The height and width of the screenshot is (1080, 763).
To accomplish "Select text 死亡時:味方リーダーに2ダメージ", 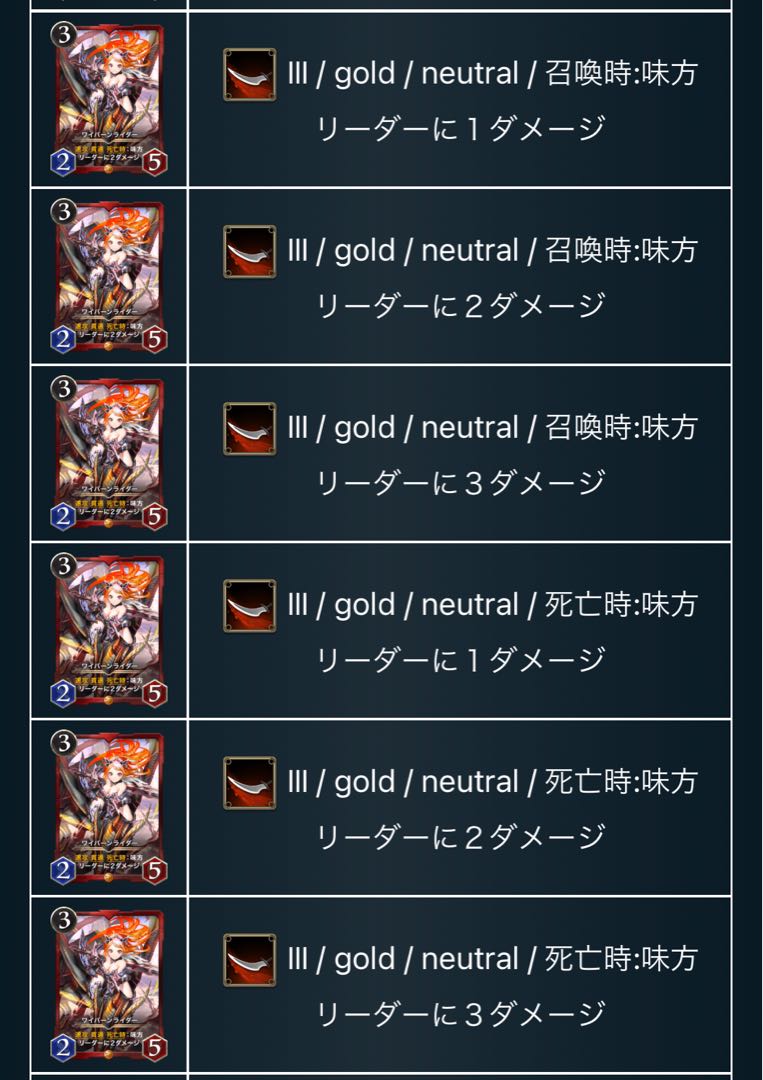I will (508, 809).
